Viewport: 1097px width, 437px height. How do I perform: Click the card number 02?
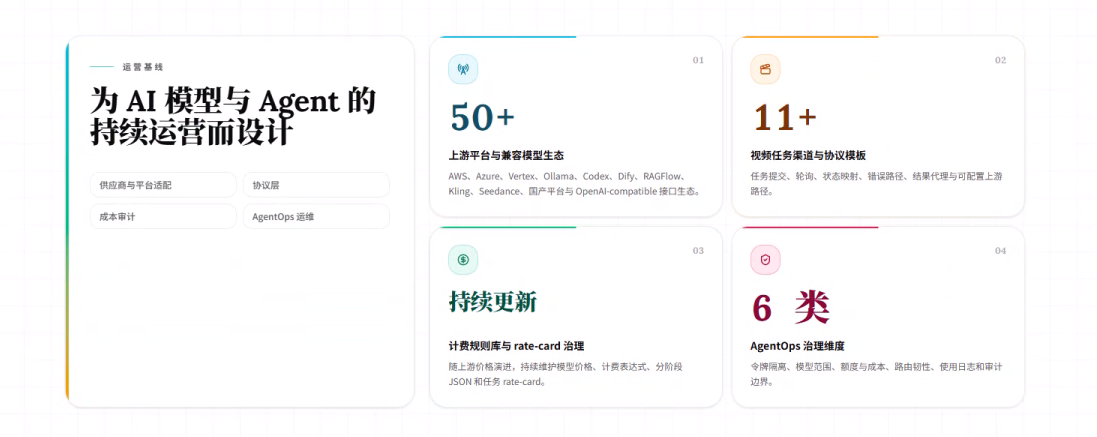(x=1000, y=60)
